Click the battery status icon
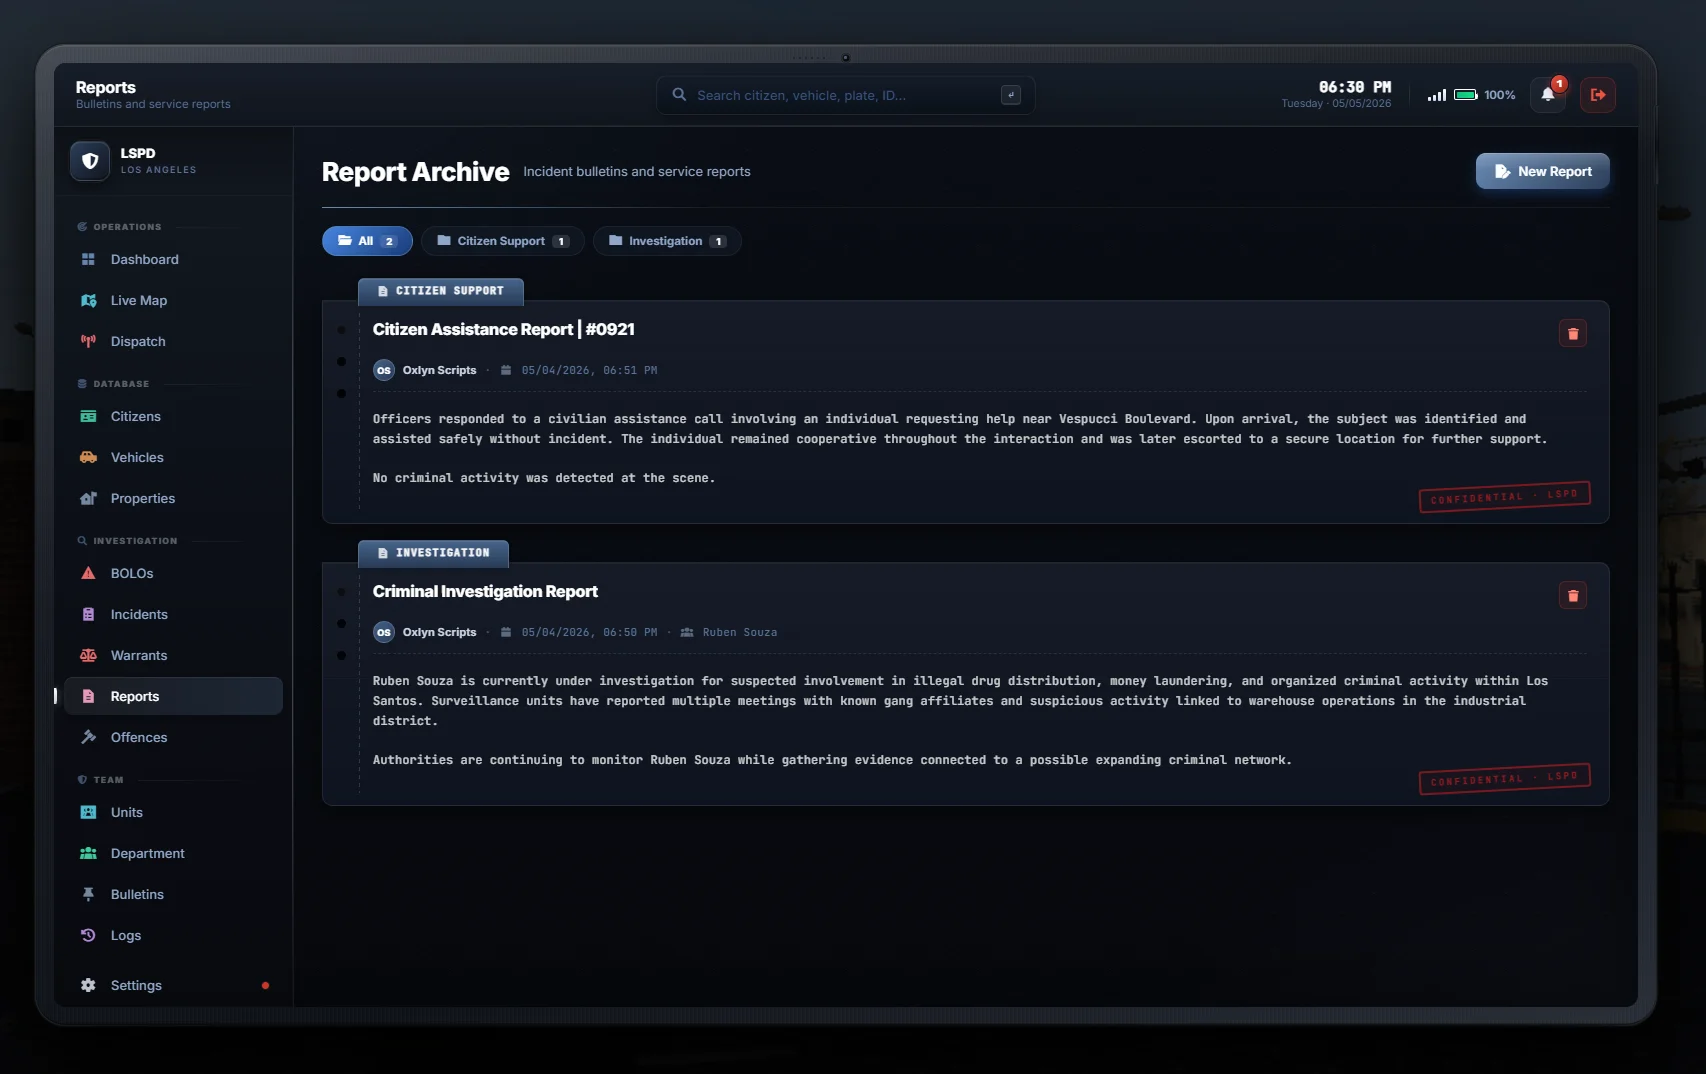1706x1074 pixels. pos(1466,95)
